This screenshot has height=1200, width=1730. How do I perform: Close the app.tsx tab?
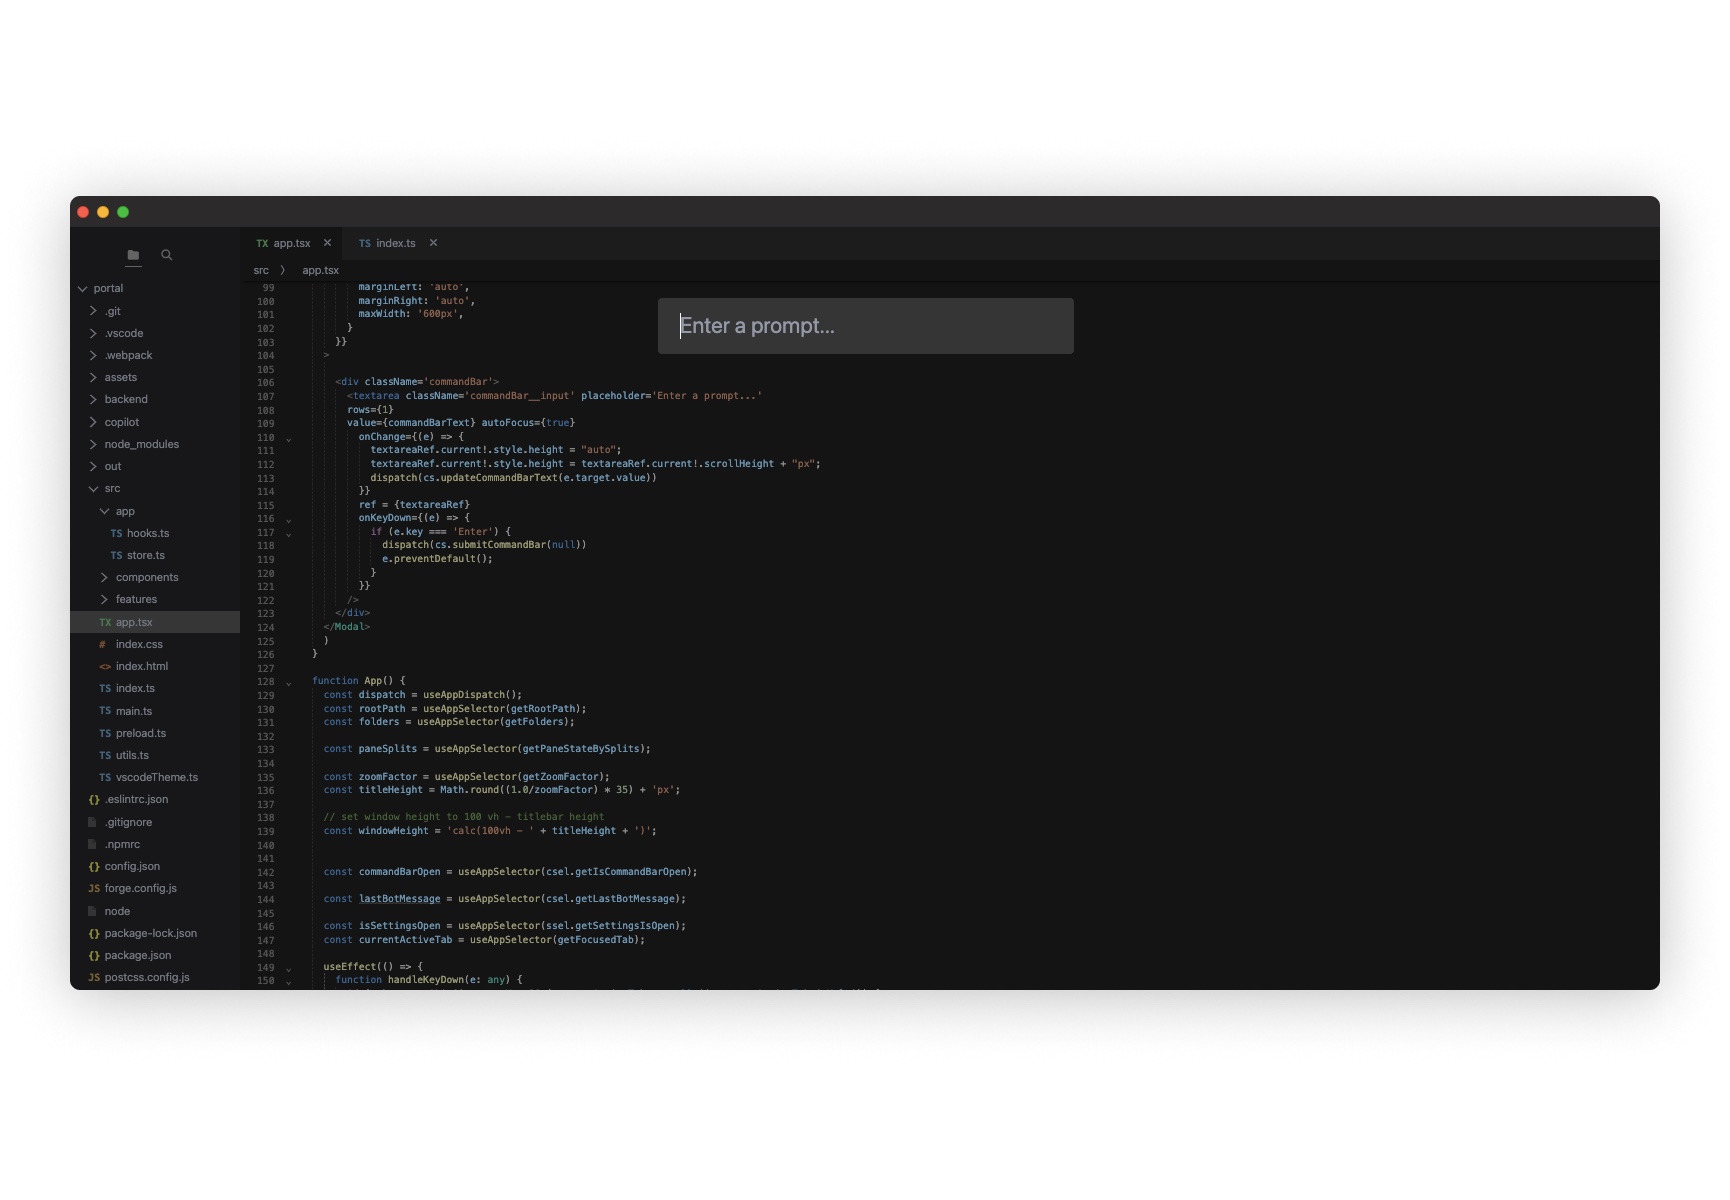[327, 243]
